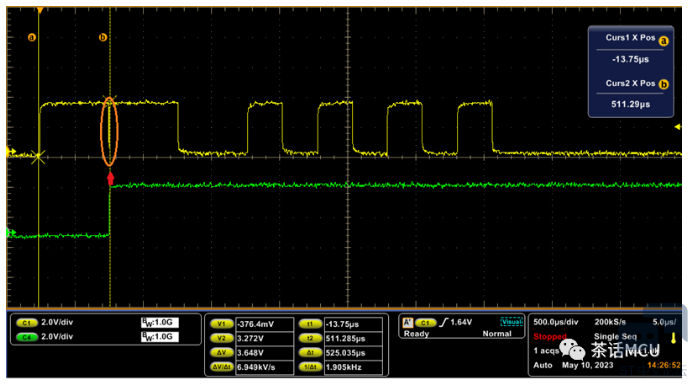Click the 1/Δt frequency badge

point(310,367)
